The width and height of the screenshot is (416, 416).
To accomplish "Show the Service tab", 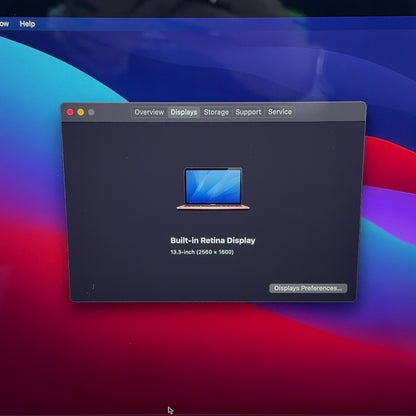I will [280, 112].
